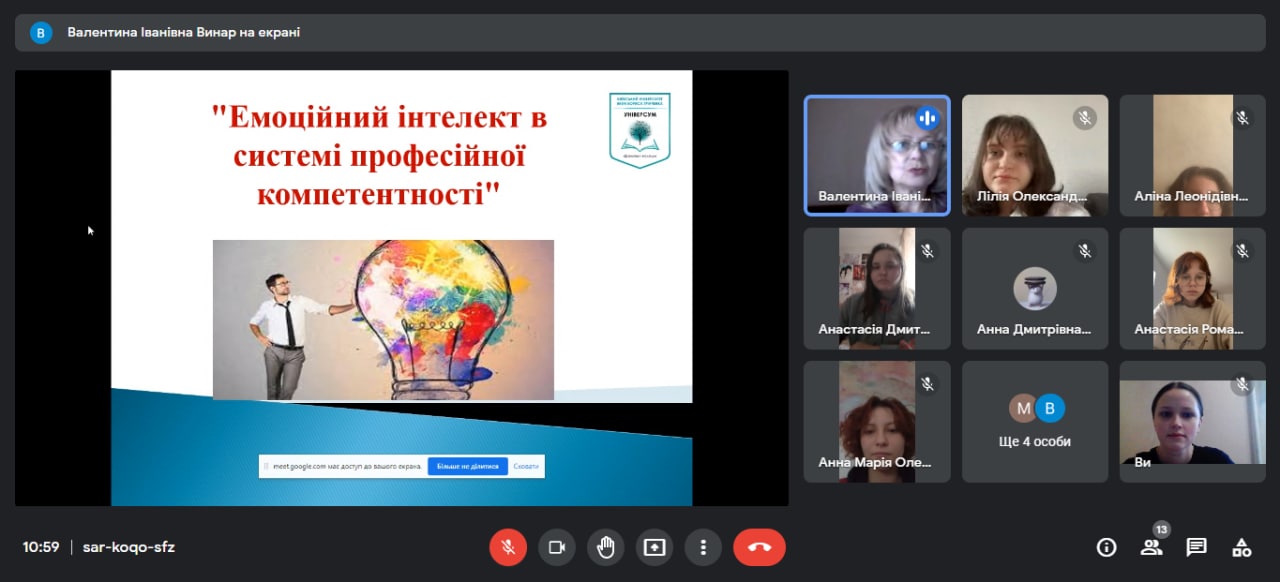1280x582 pixels.
Task: Select Анна Марія Оле... video tile
Action: pyautogui.click(x=877, y=422)
